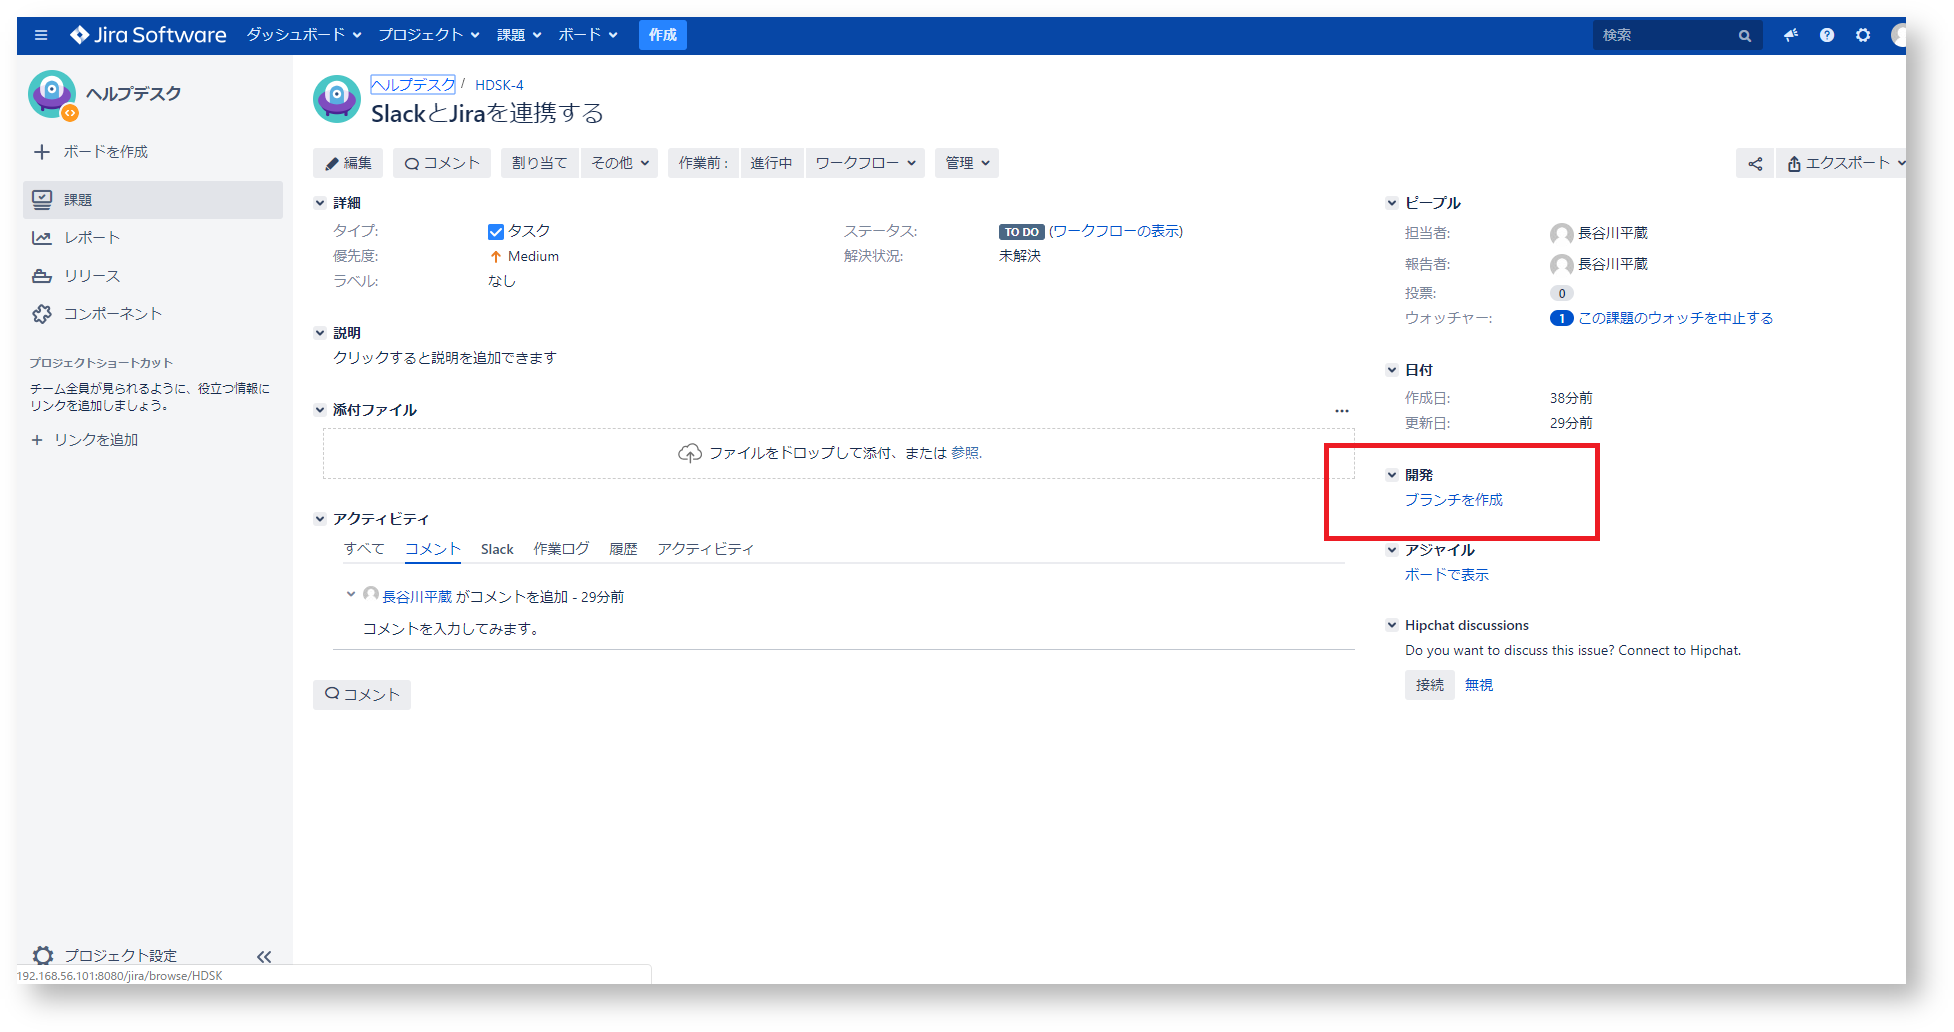Click the search magnifier icon
This screenshot has height=1032, width=1954.
(x=1745, y=36)
